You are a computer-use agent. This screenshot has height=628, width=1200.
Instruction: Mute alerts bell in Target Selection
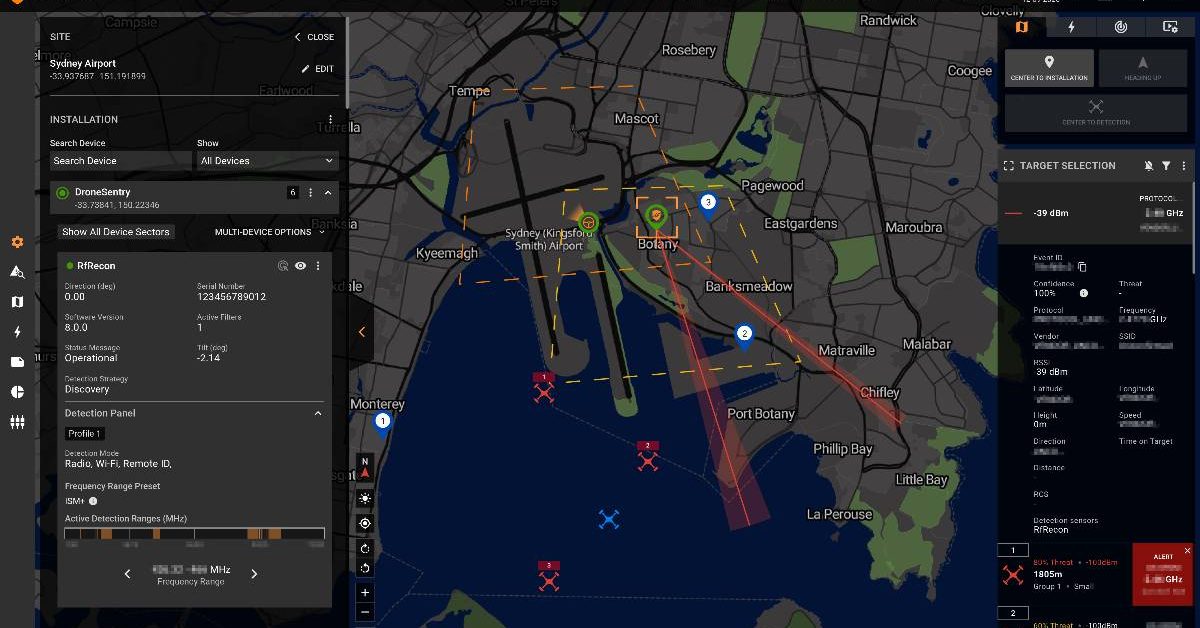[1148, 166]
